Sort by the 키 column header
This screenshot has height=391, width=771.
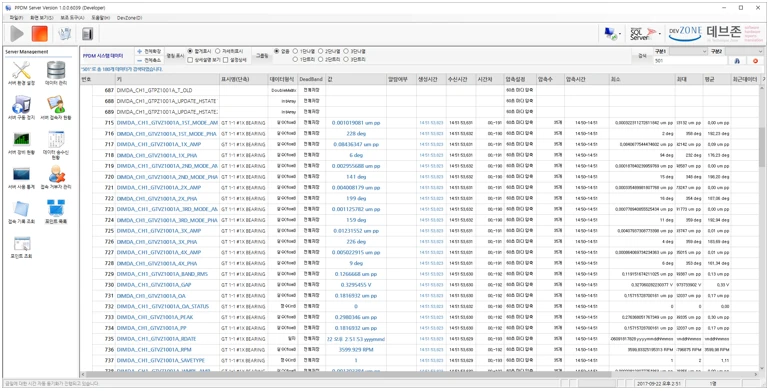(x=167, y=79)
